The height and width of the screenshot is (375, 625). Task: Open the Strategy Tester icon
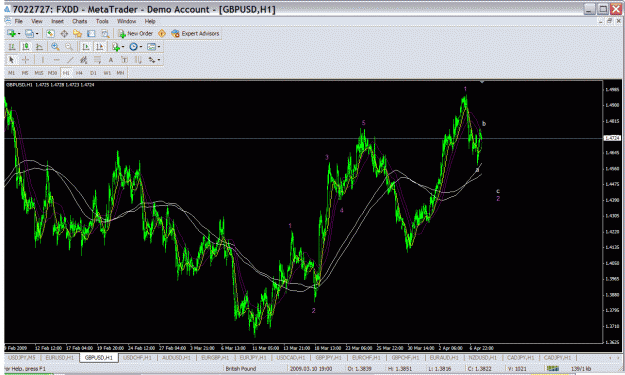click(x=105, y=33)
